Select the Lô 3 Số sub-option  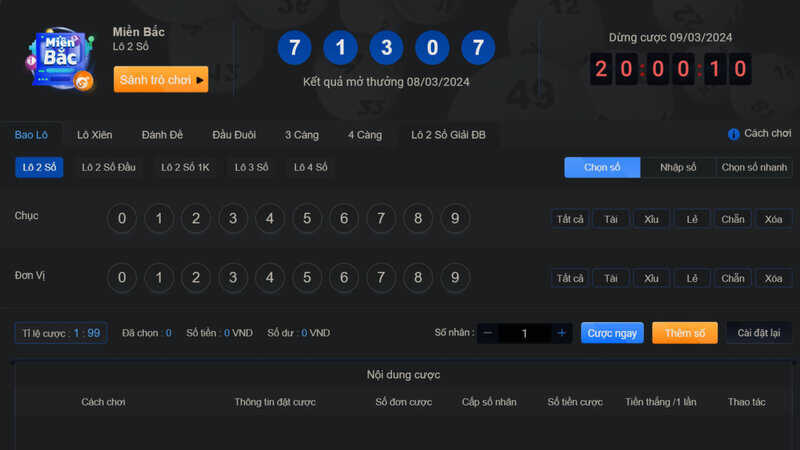pos(251,168)
